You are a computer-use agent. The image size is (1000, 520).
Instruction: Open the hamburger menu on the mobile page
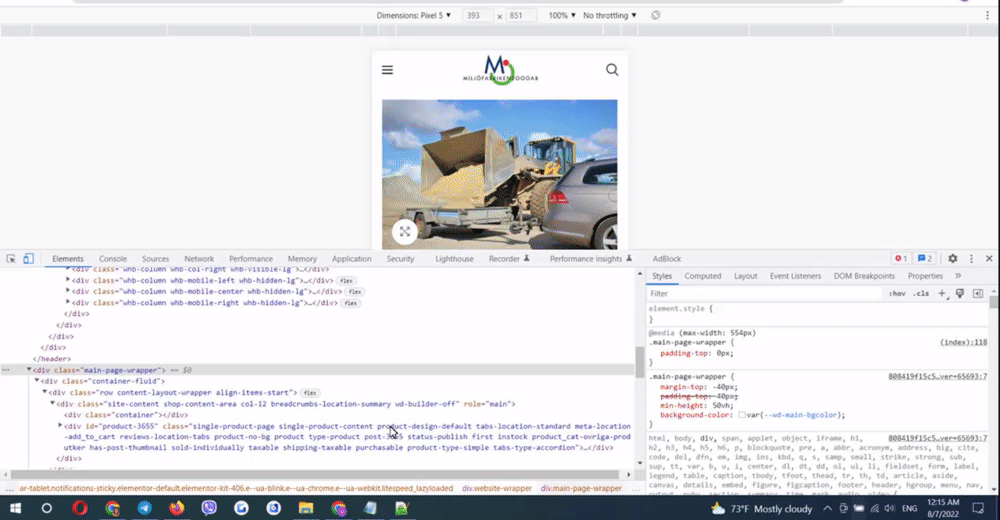(387, 70)
